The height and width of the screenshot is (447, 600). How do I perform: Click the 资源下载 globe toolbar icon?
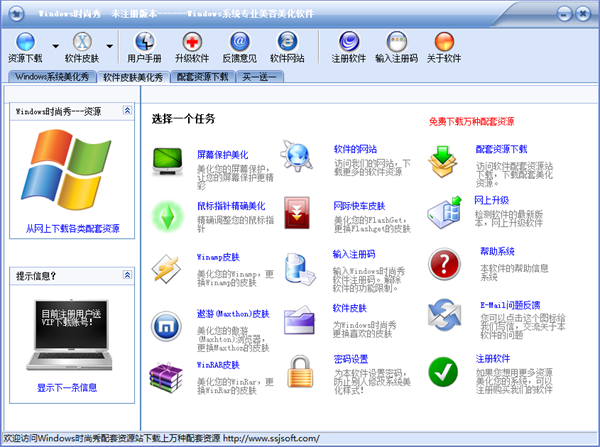25,42
